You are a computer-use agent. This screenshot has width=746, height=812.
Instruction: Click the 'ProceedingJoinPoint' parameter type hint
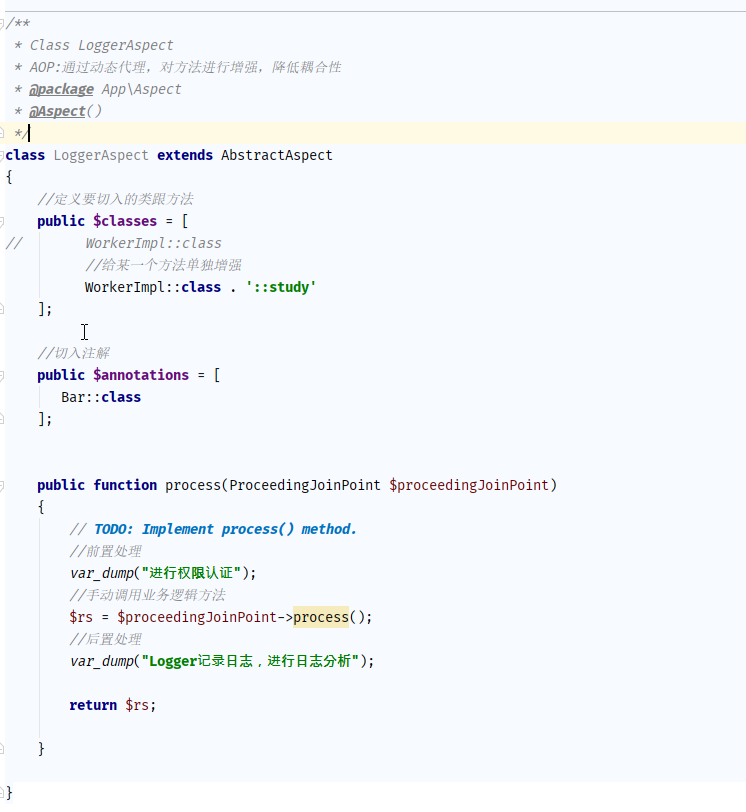(305, 485)
